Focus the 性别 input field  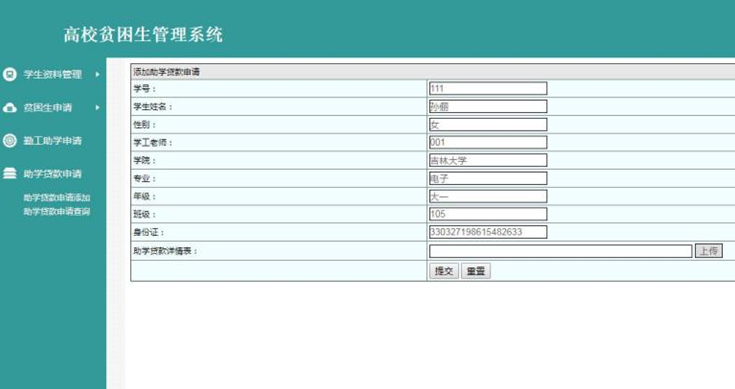488,124
